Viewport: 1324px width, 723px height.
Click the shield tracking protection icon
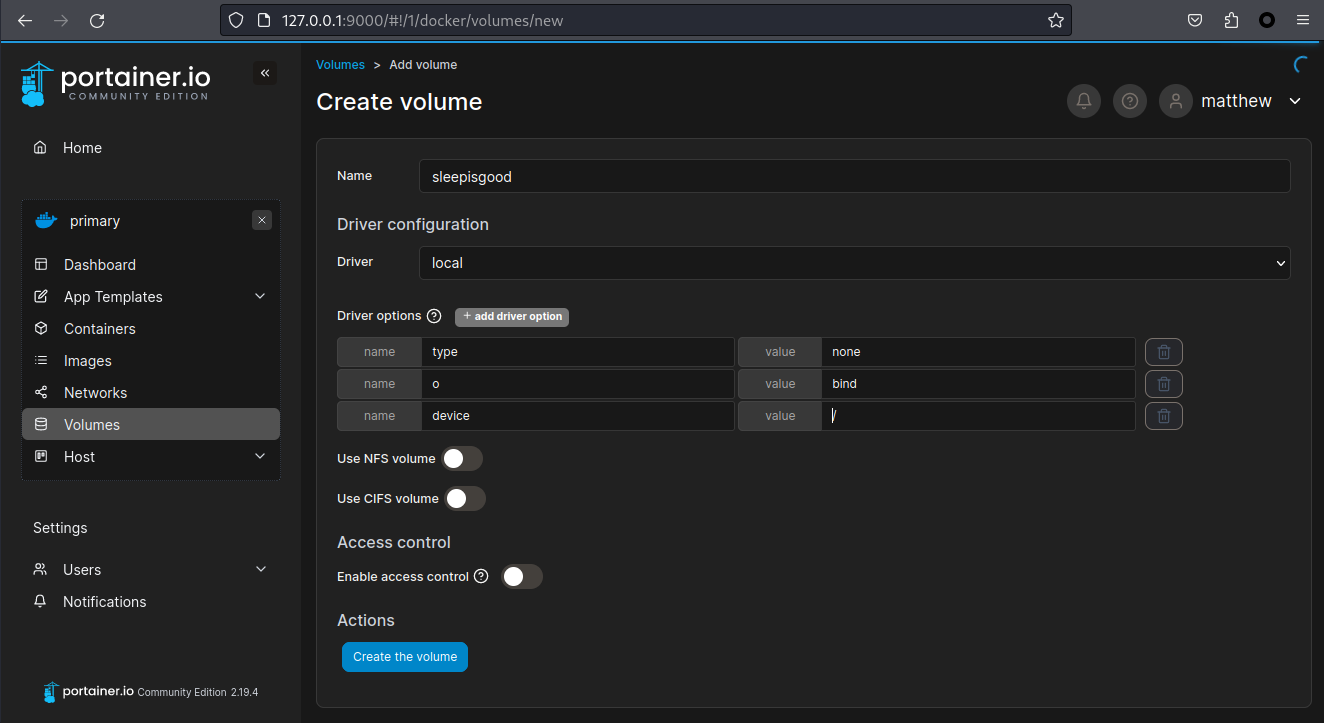236,20
